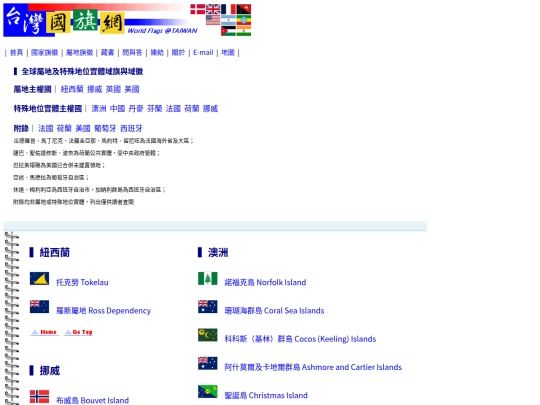This screenshot has height=405, width=540.
Task: Click the flag collage image in header
Action: 221,20
